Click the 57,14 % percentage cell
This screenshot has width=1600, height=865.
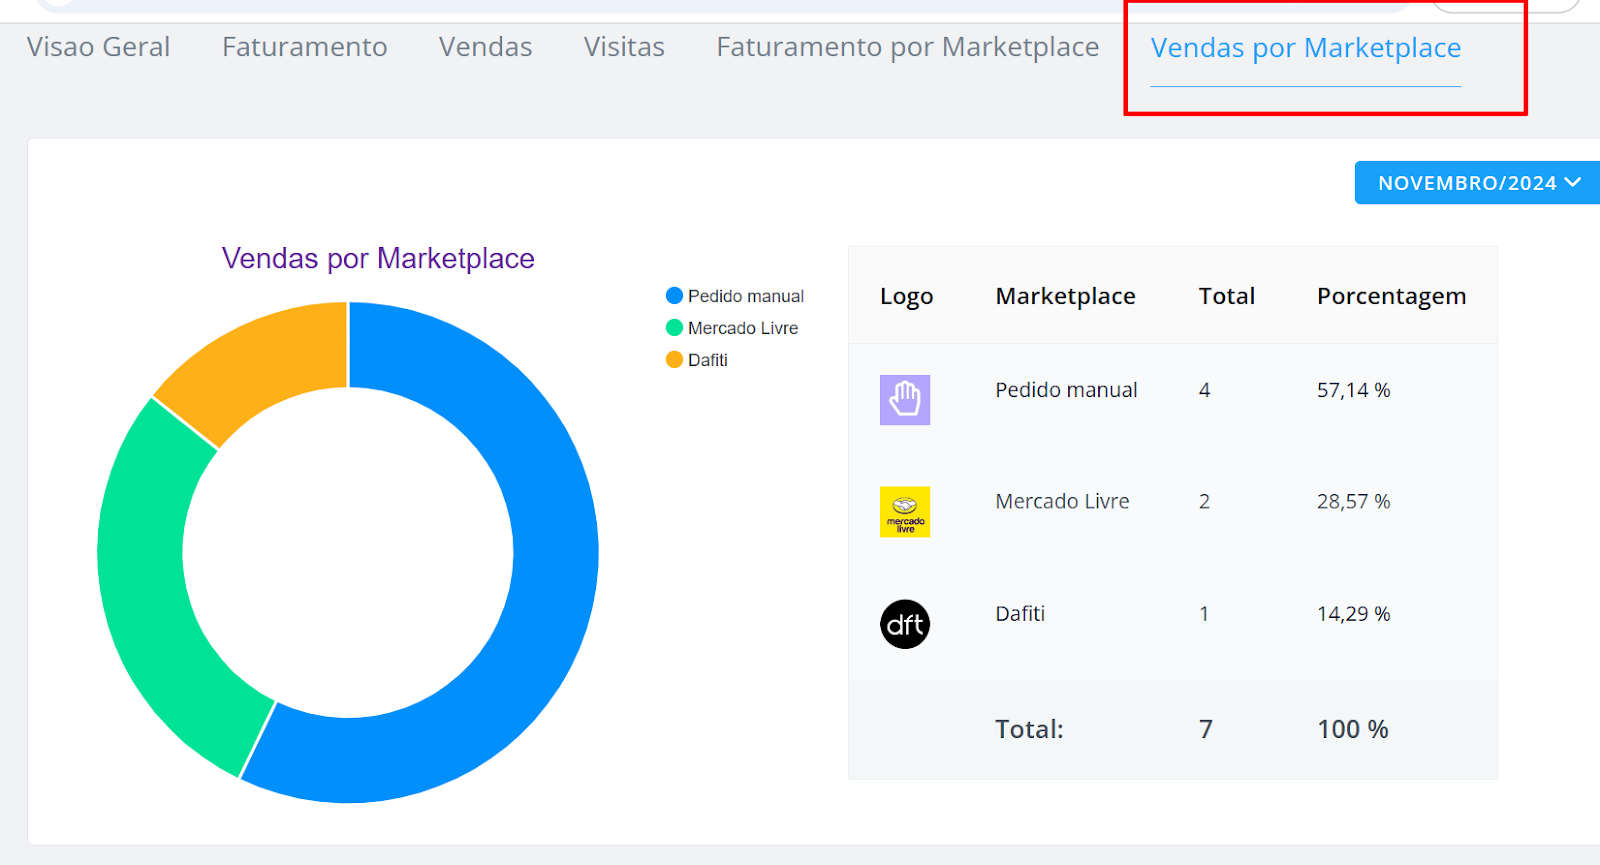1353,390
